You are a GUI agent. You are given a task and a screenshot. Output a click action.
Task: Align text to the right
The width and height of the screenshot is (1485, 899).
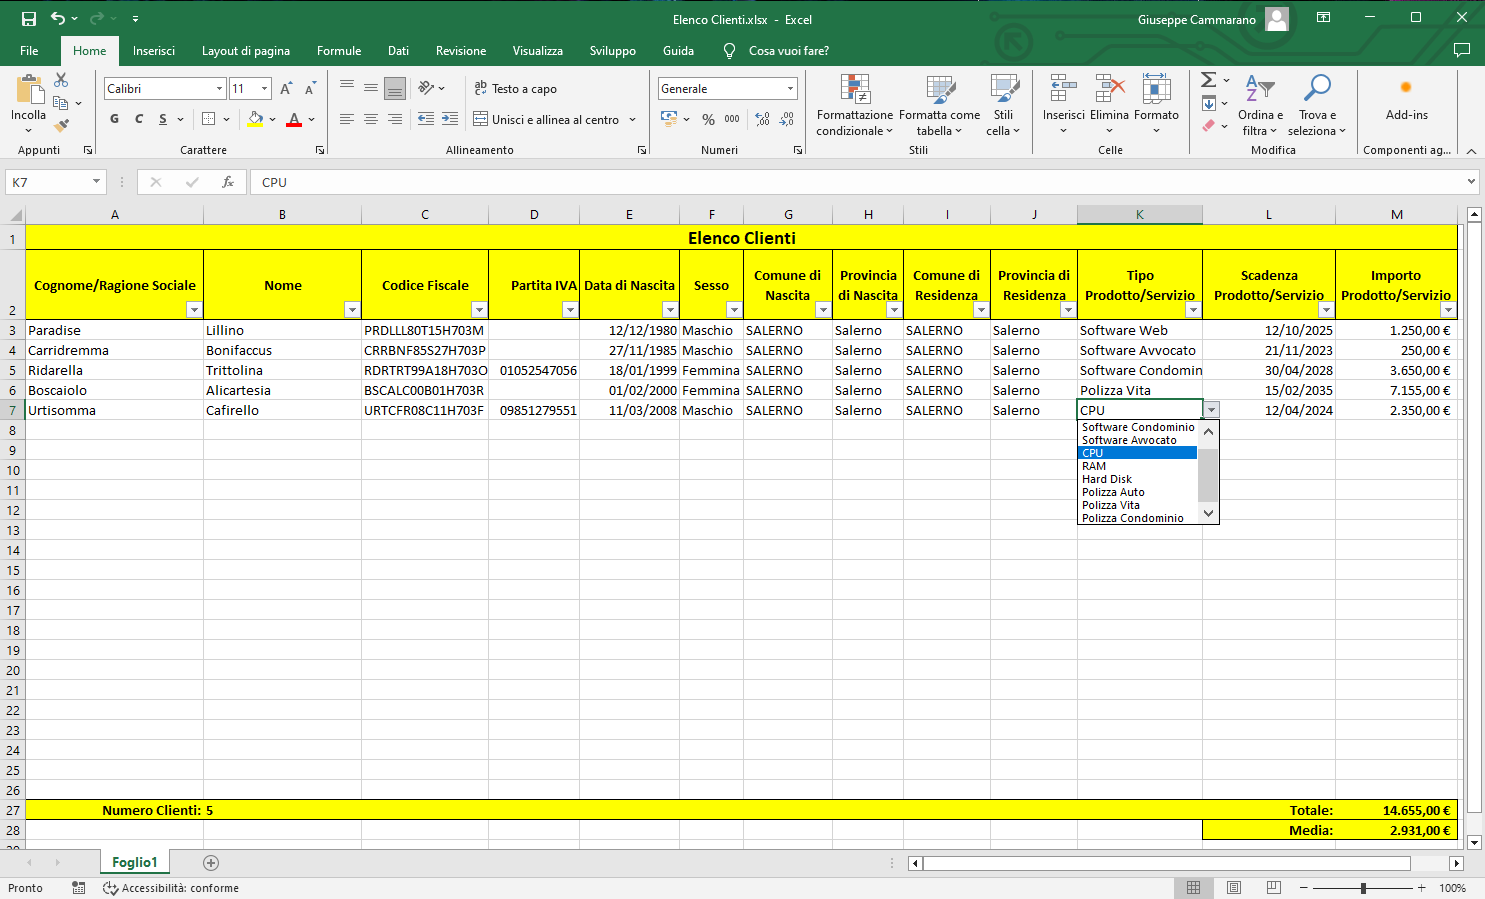(395, 119)
